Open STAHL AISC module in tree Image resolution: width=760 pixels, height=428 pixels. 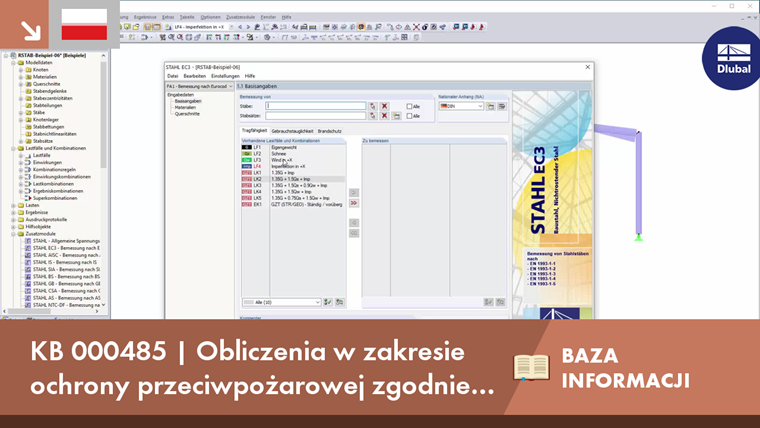66,255
